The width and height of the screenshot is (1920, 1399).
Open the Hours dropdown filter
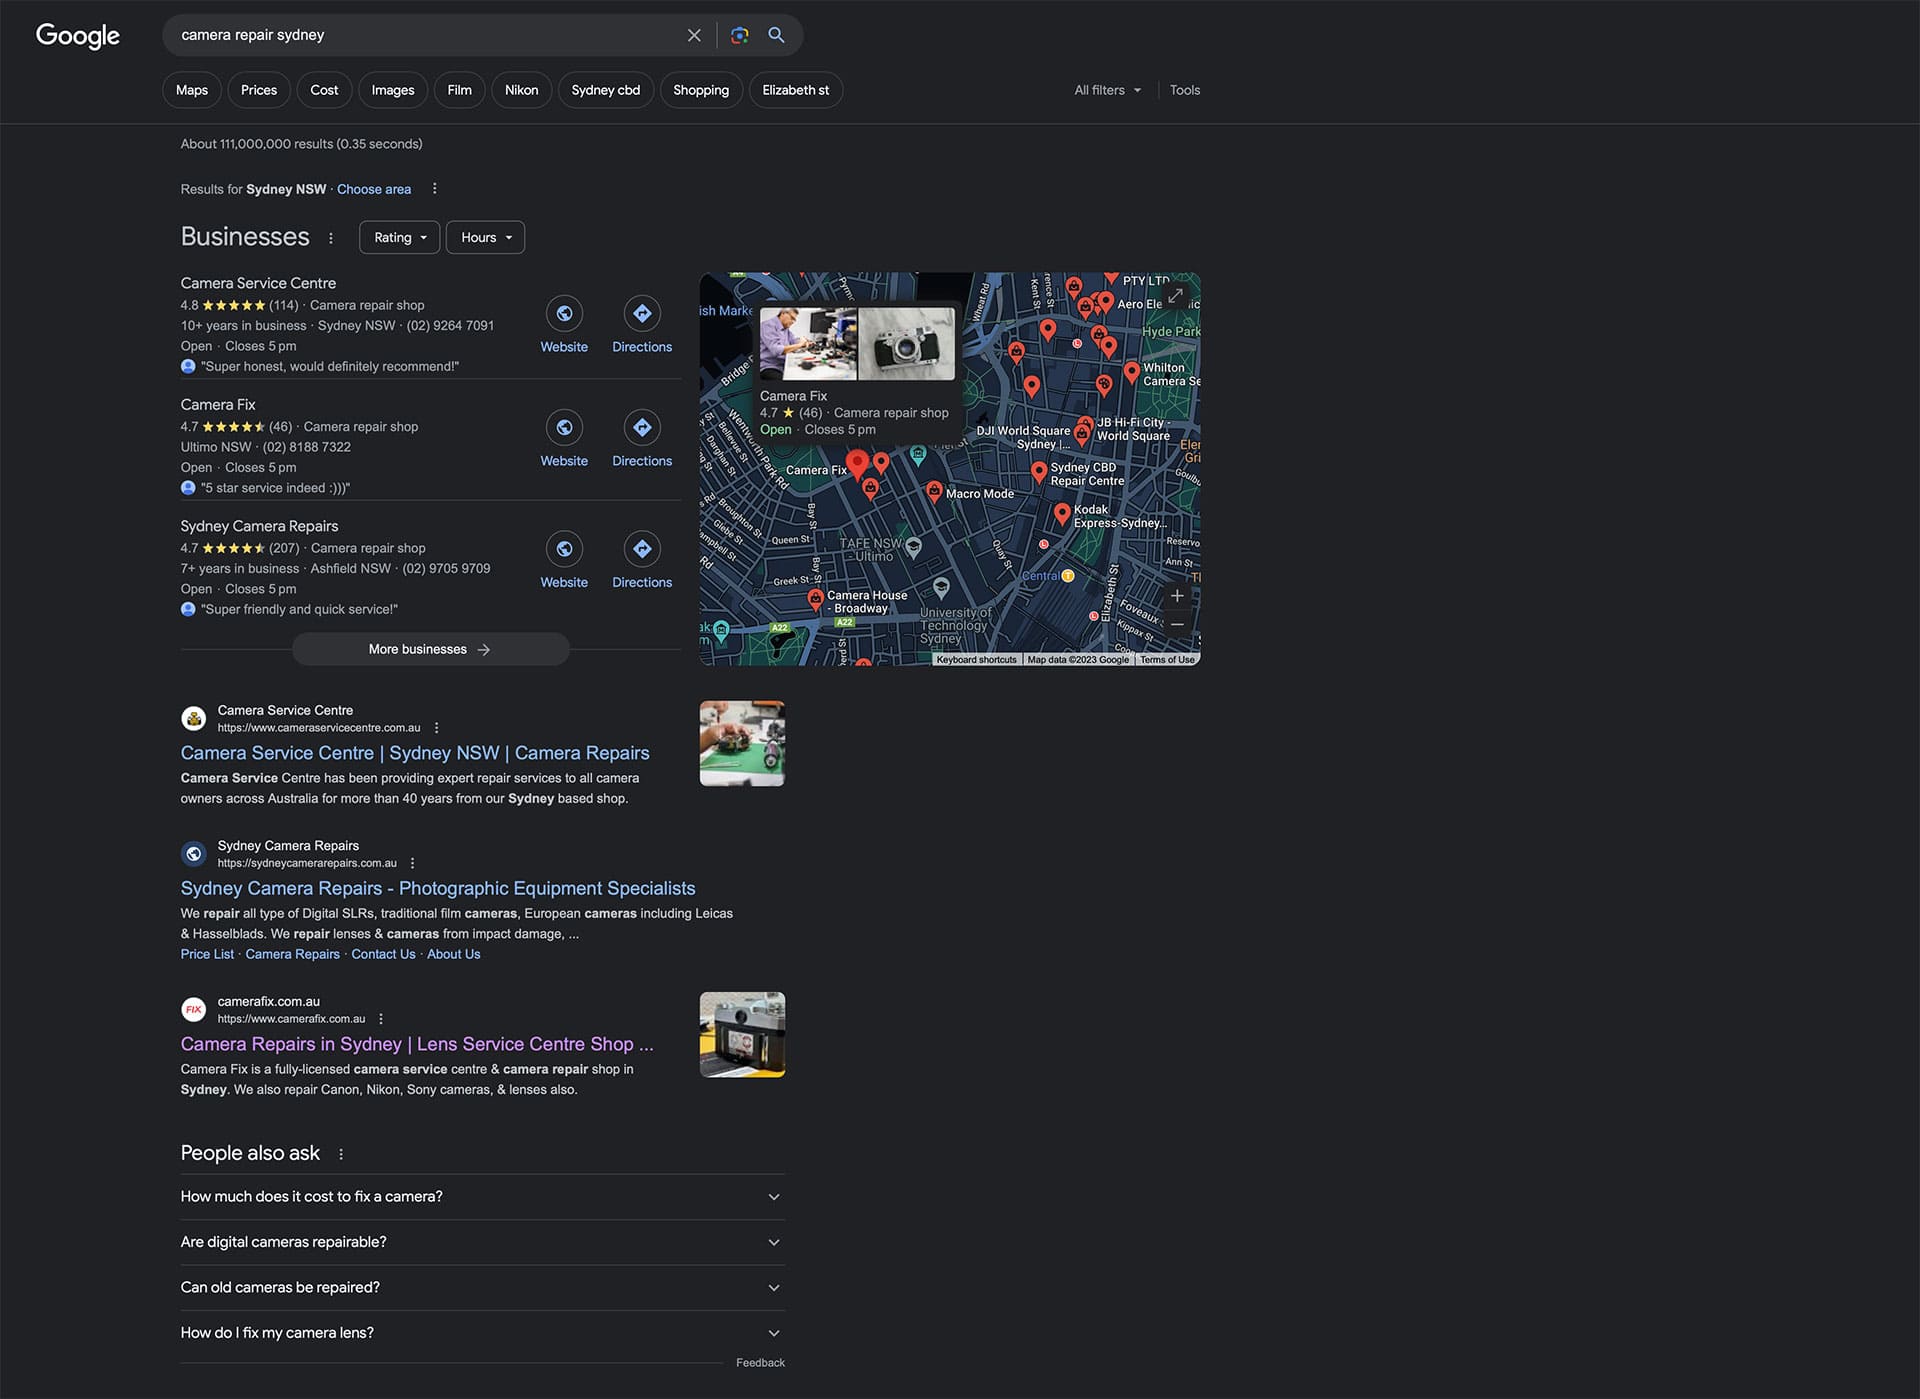coord(486,237)
